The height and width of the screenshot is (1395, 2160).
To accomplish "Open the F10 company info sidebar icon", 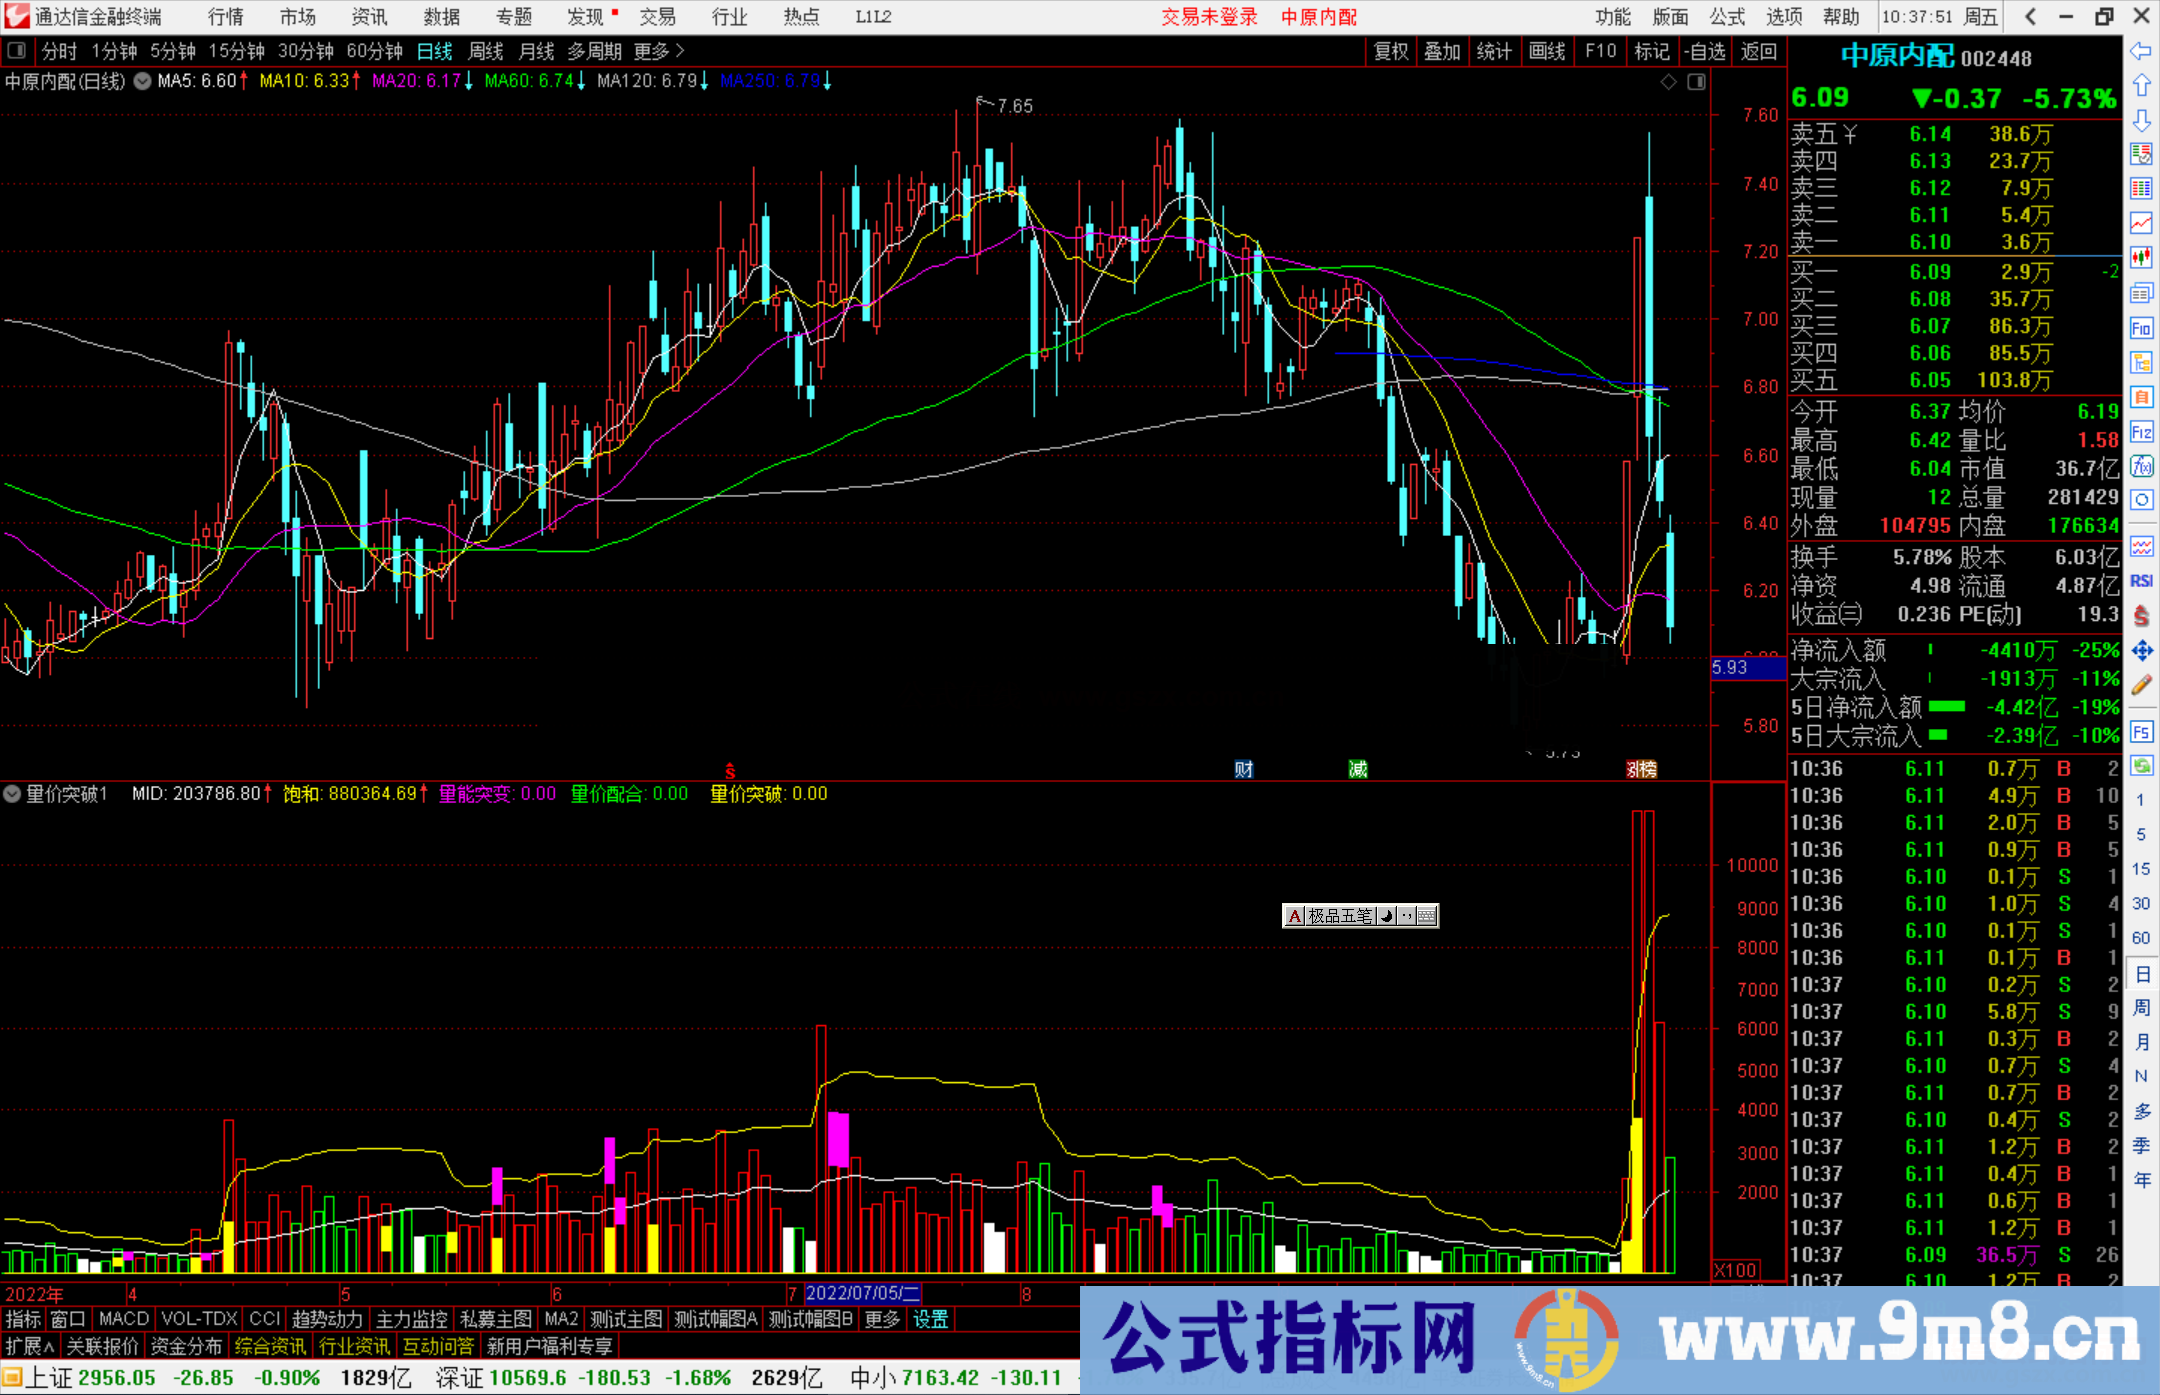I will (x=2141, y=328).
